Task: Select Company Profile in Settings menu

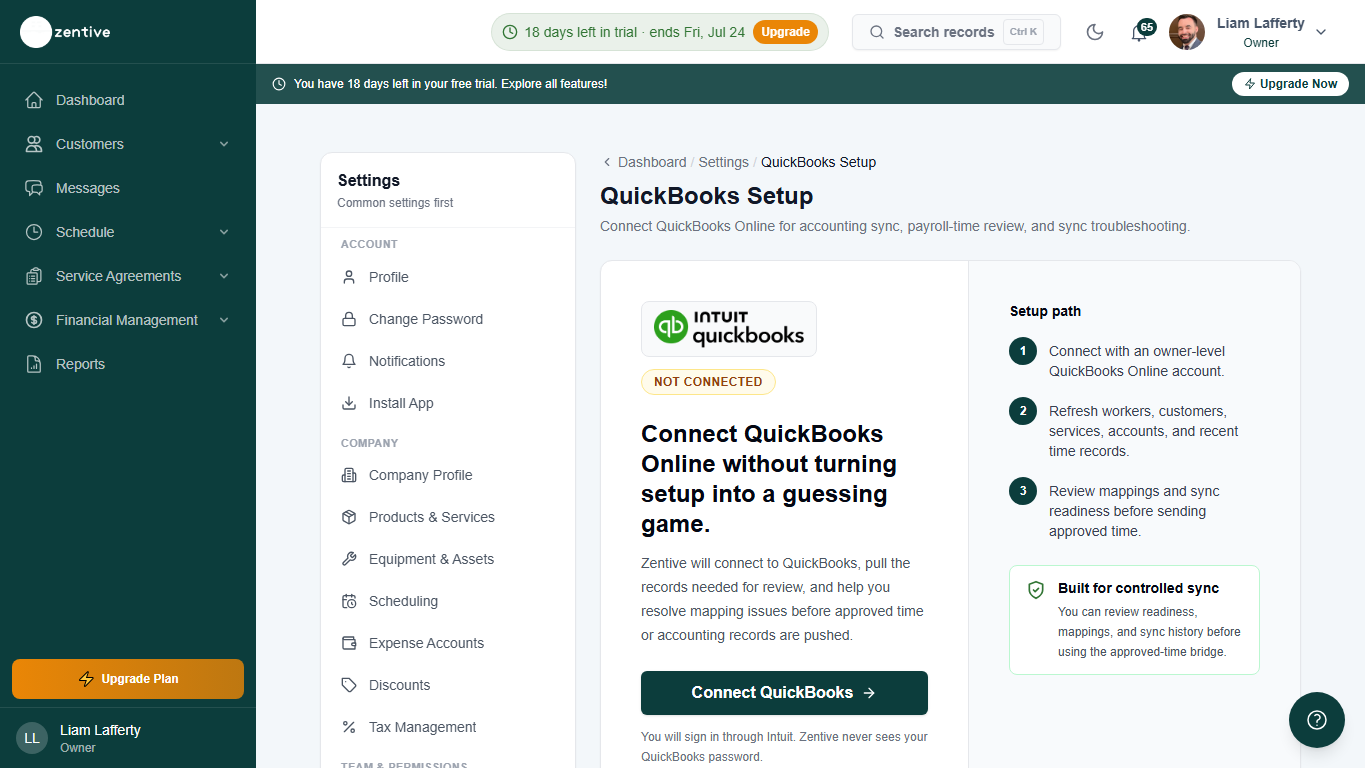Action: [448, 475]
